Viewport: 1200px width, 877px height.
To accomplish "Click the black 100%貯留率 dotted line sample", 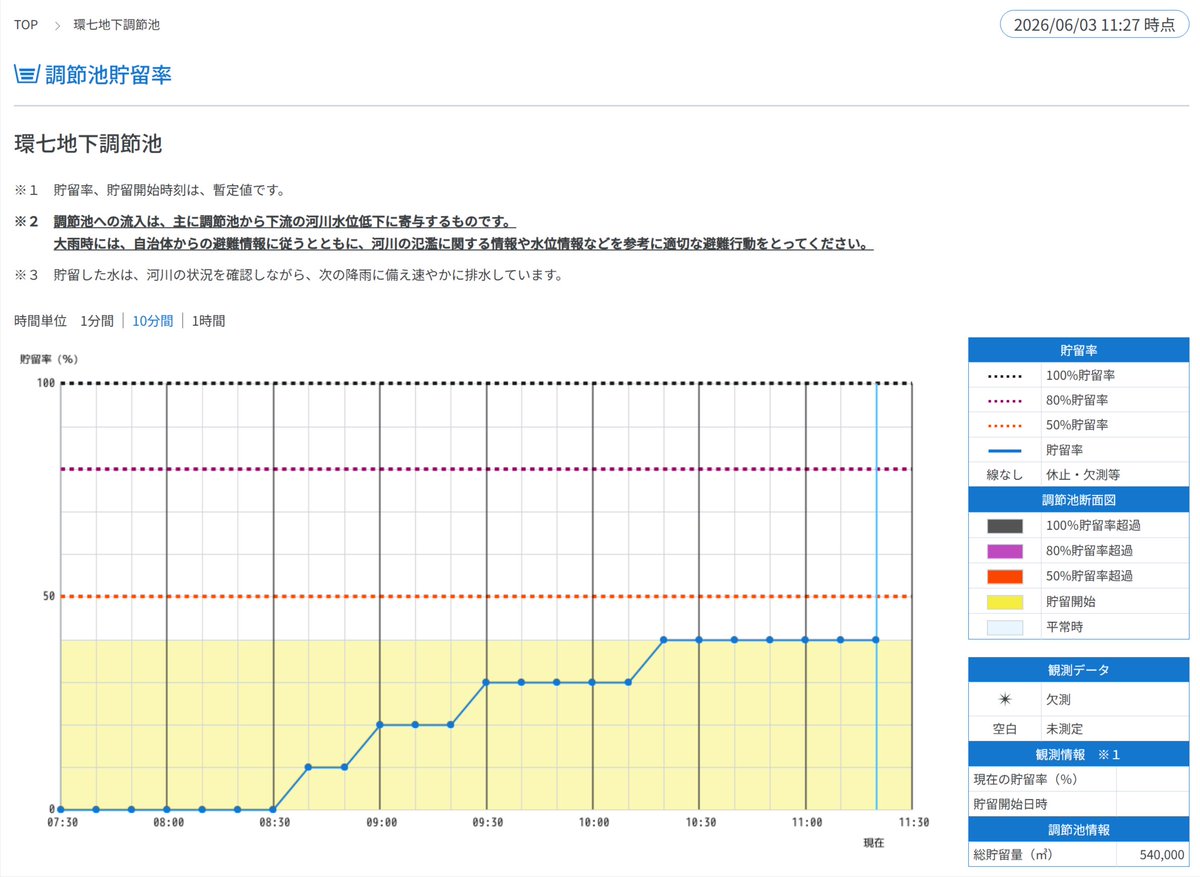I will (x=1004, y=376).
